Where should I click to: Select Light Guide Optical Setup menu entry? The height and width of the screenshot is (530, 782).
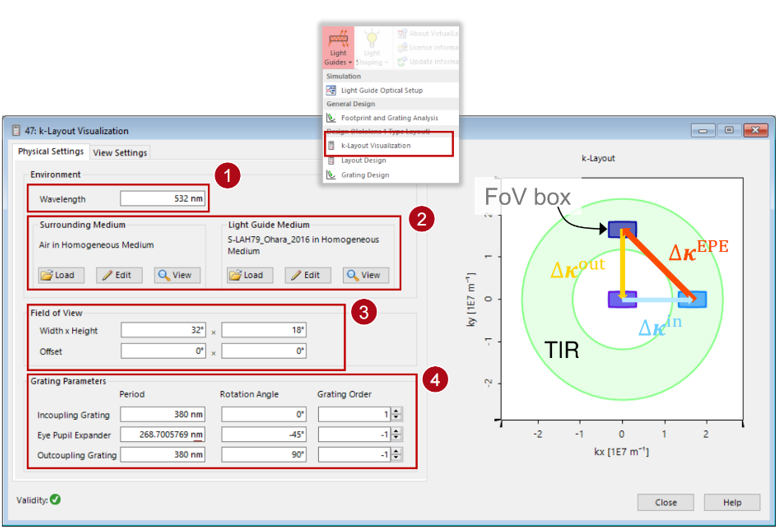click(x=382, y=90)
